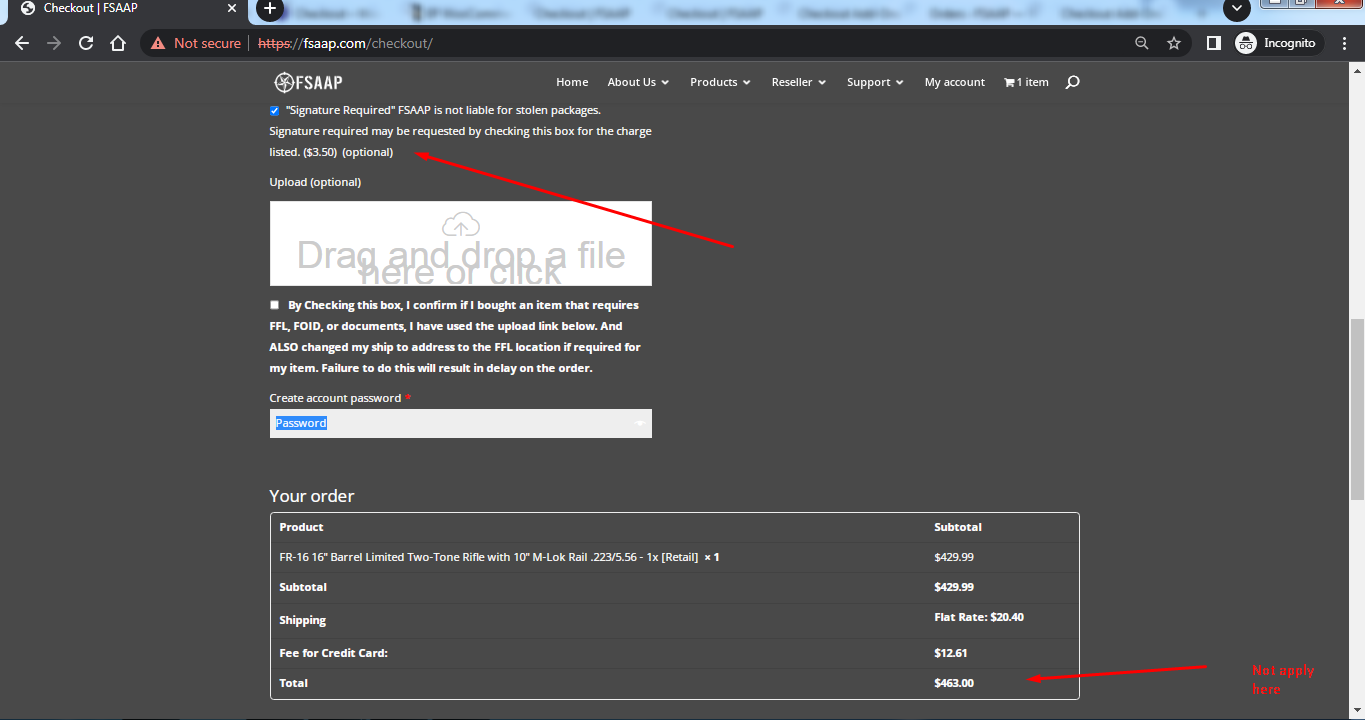Click the Not secure warning icon

click(158, 43)
